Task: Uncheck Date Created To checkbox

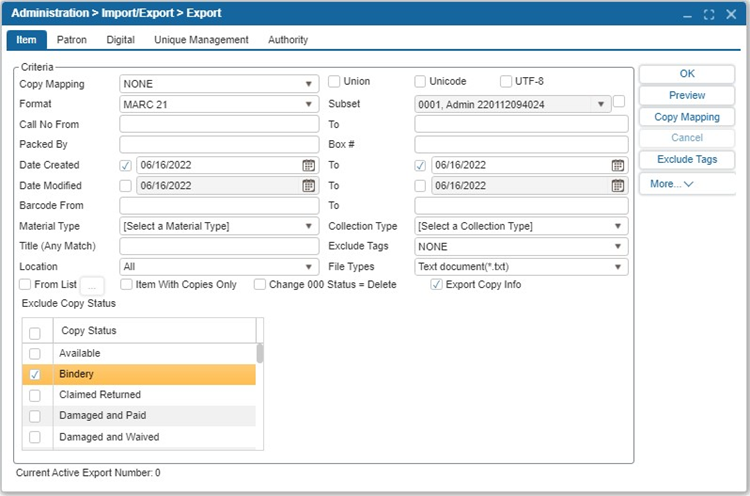Action: 420,165
